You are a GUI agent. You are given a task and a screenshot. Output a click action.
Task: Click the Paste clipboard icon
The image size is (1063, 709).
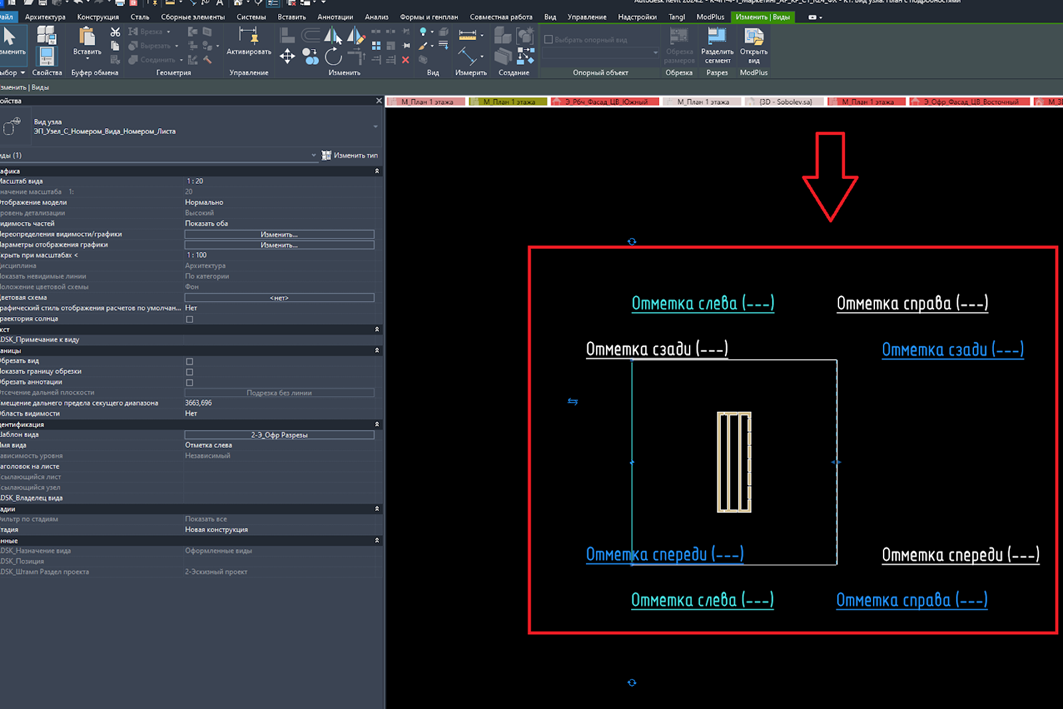87,36
